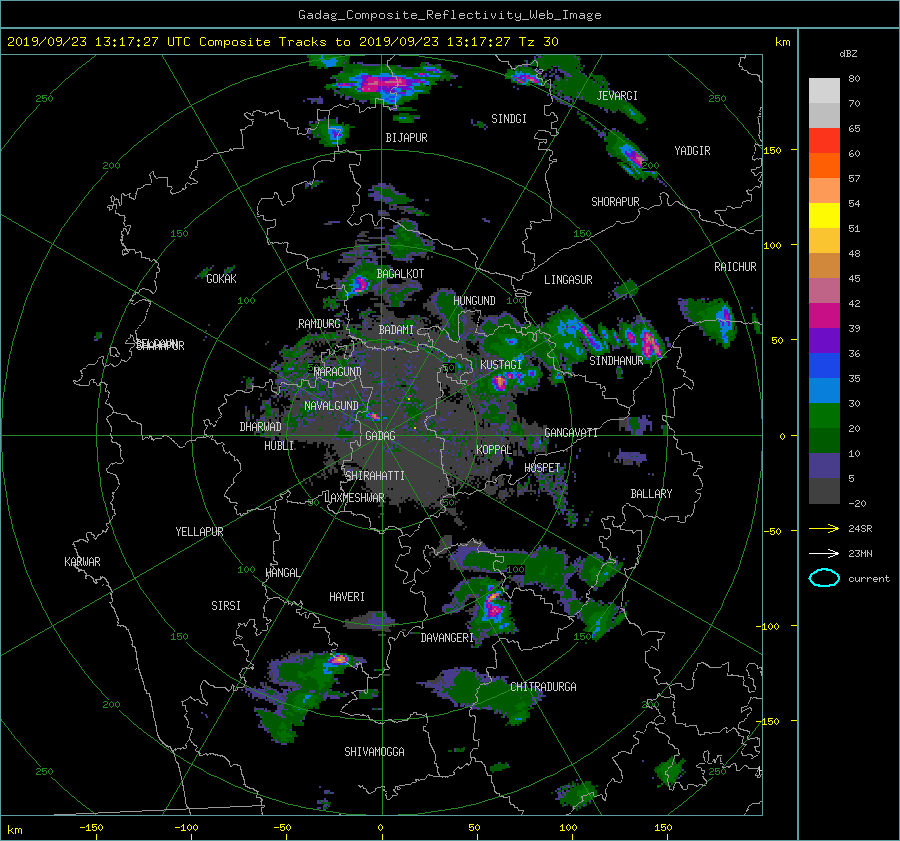The width and height of the screenshot is (900, 841).
Task: Click the BAGALKOT city label
Action: pos(400,274)
